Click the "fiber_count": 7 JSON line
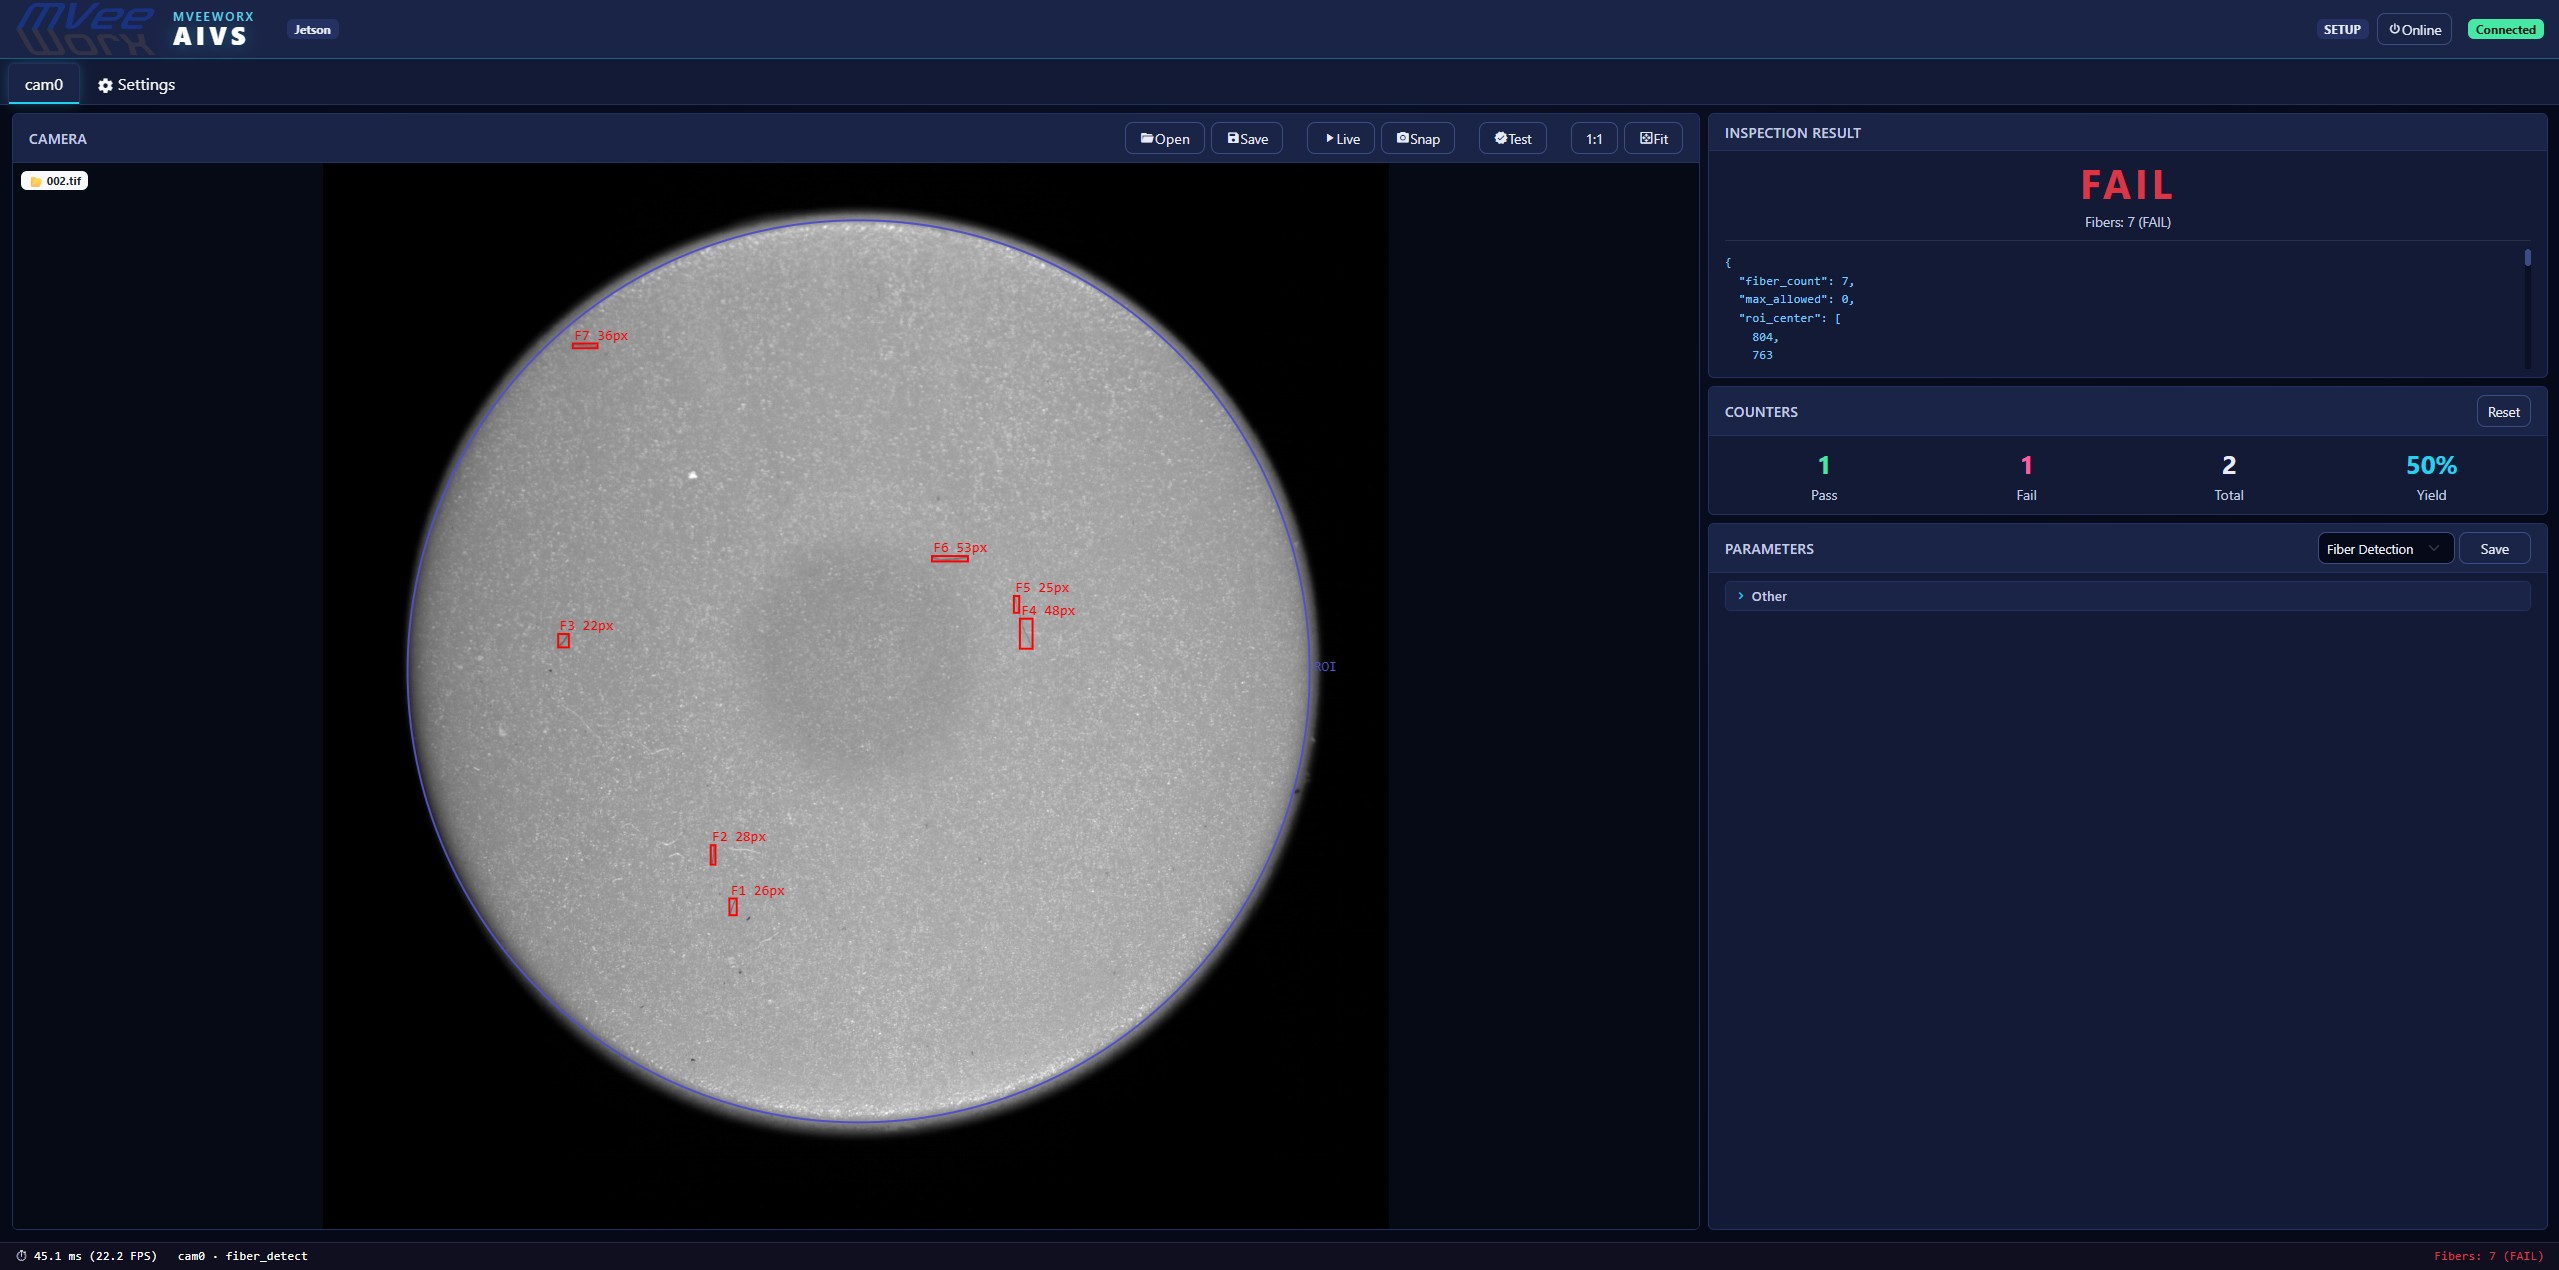Screen dimensions: 2559x1270 (1796, 281)
